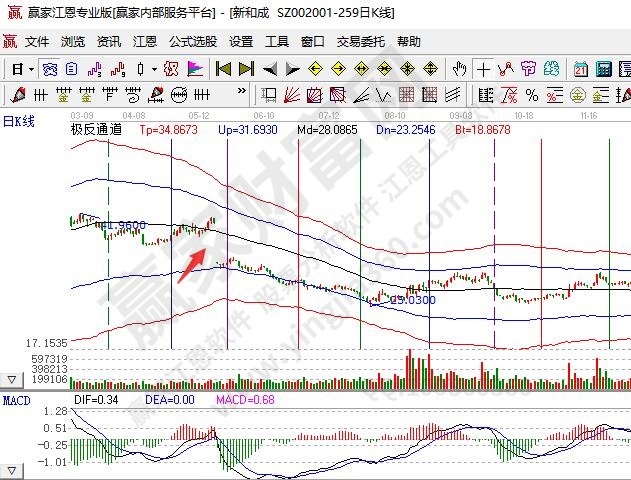Collapse the volume panel with triangle button

12,380
